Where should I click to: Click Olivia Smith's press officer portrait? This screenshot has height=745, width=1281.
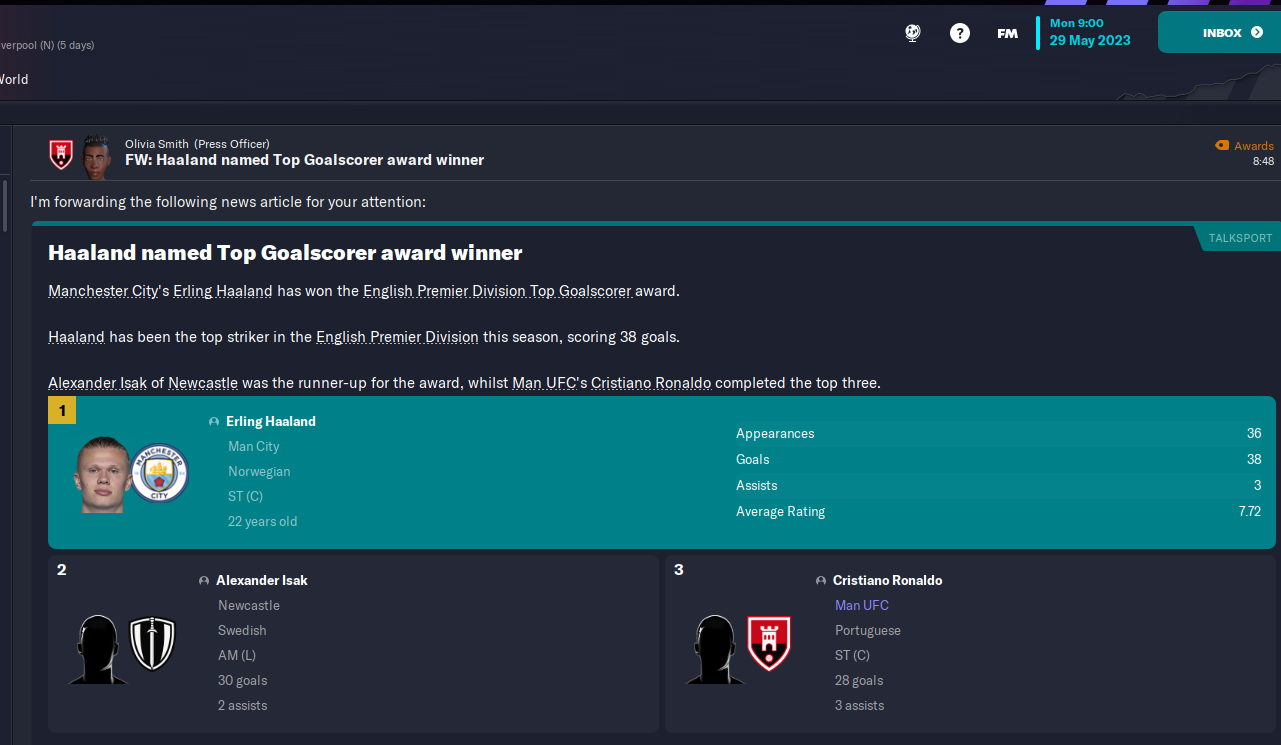[x=96, y=155]
